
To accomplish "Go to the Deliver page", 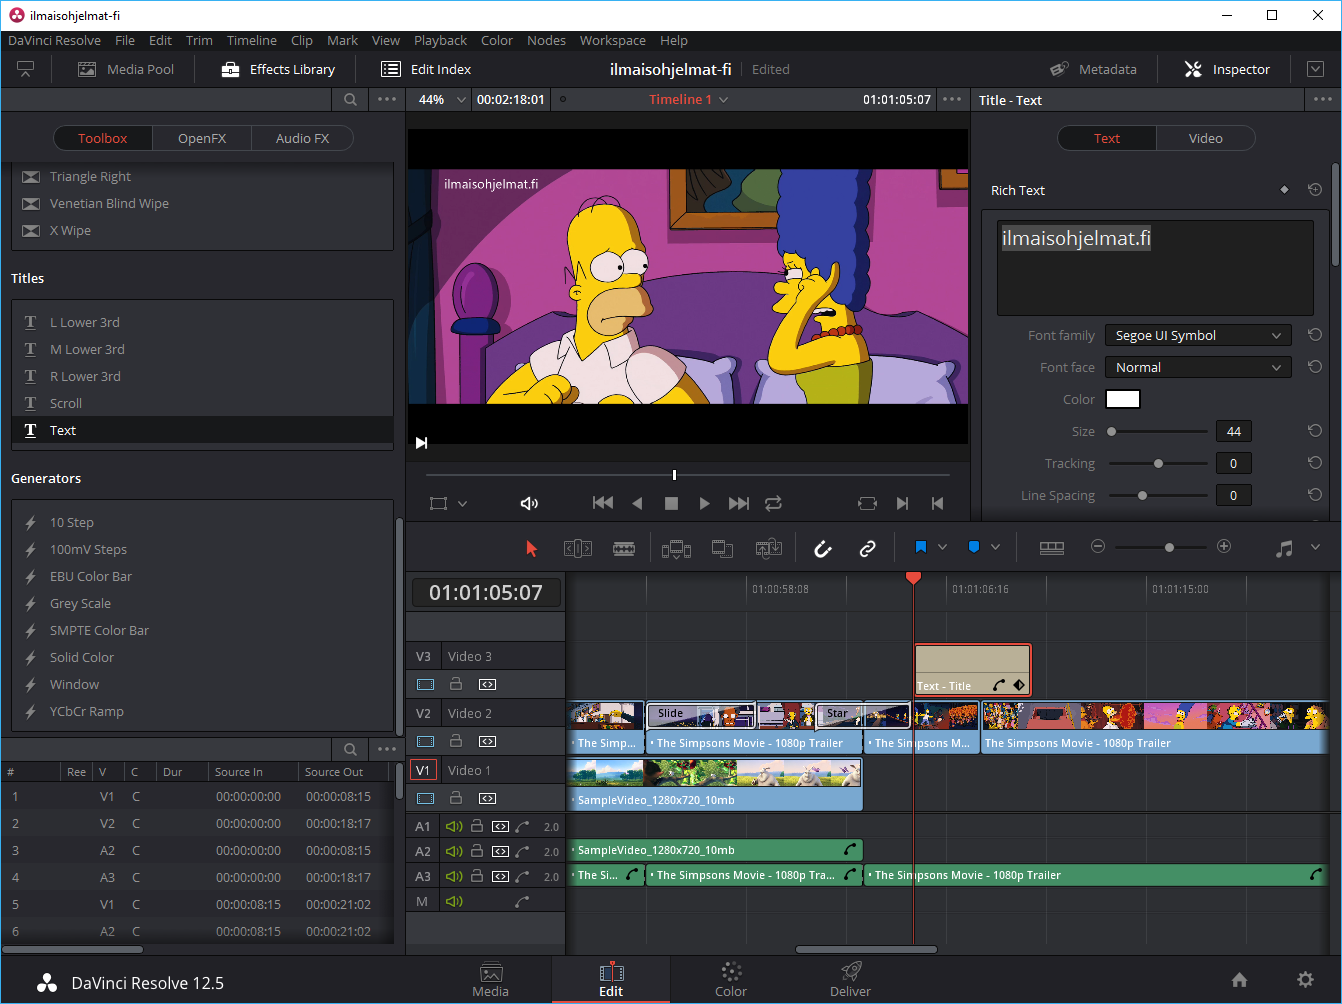I will tap(850, 979).
